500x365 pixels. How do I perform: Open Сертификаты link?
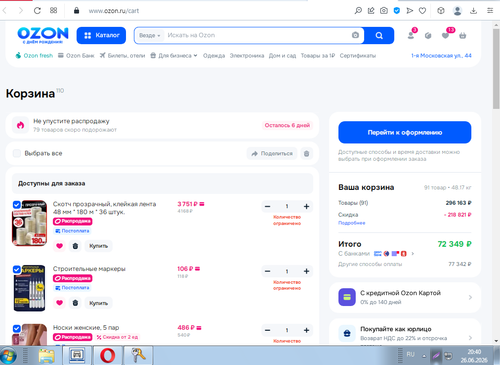tap(358, 56)
